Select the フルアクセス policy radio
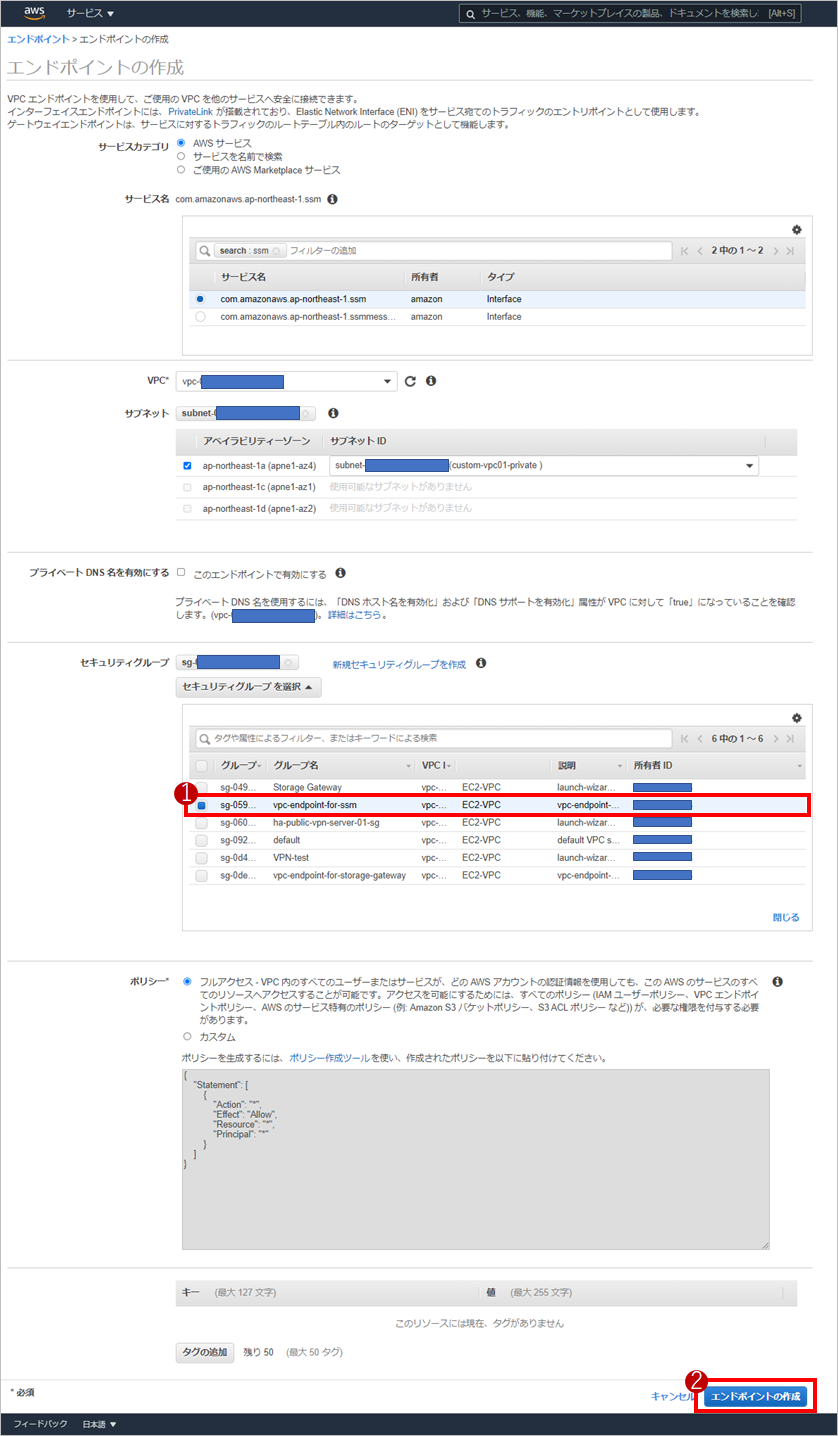This screenshot has width=838, height=1436. click(x=187, y=983)
